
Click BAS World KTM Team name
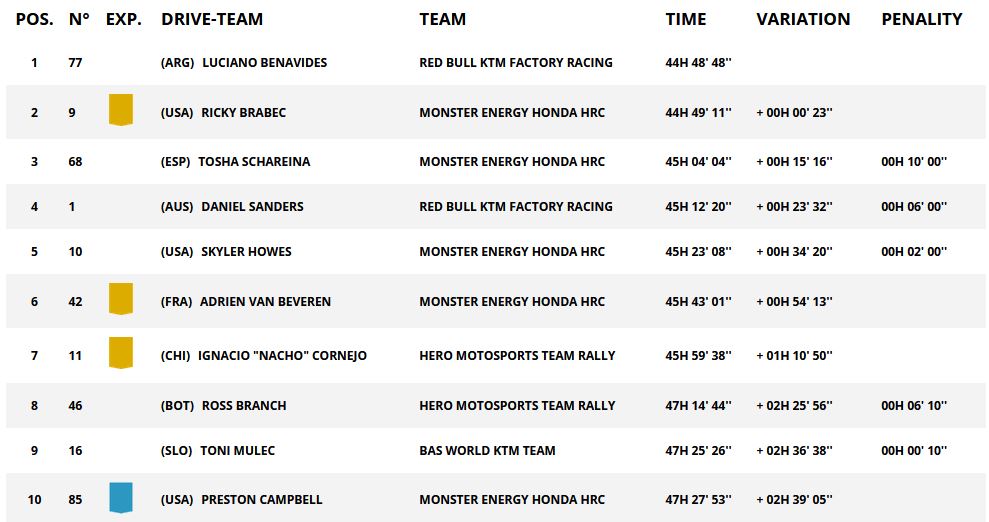pos(487,451)
